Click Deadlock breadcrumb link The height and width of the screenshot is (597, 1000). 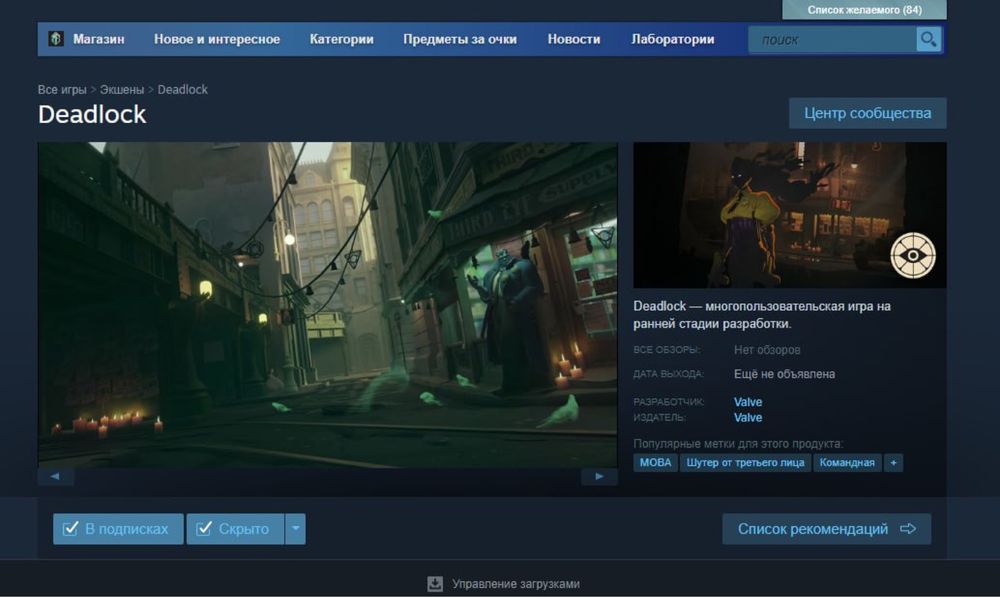(x=182, y=89)
